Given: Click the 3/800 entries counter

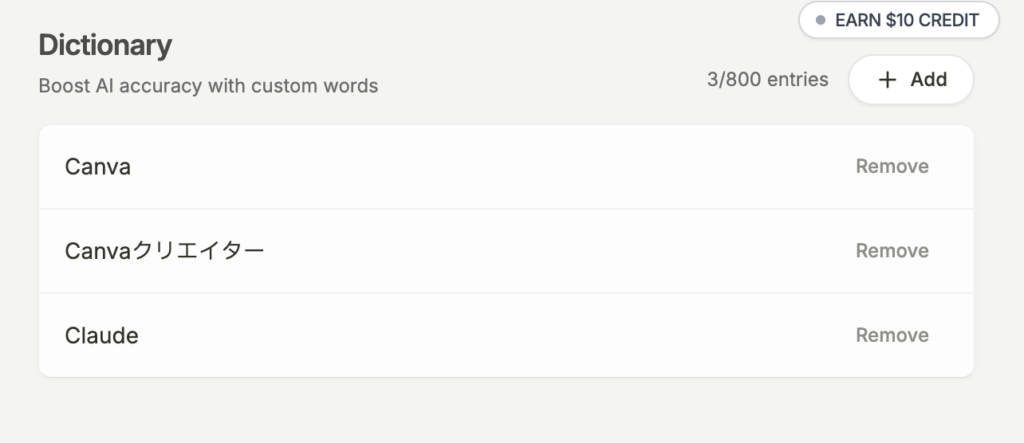Looking at the screenshot, I should pos(767,80).
